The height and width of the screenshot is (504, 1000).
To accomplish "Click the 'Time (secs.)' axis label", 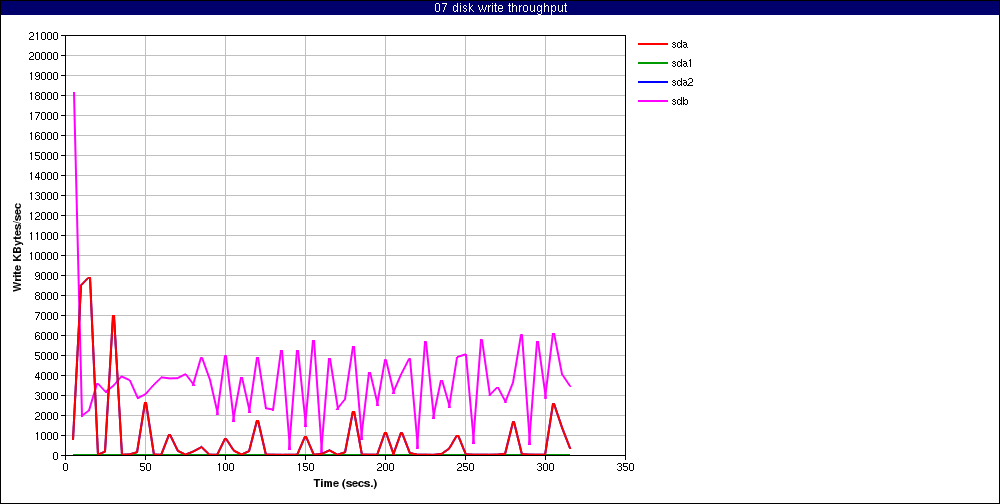I will [x=345, y=483].
